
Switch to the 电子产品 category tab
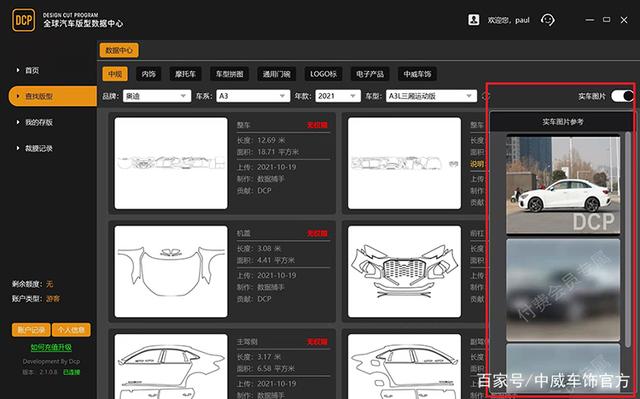point(370,74)
